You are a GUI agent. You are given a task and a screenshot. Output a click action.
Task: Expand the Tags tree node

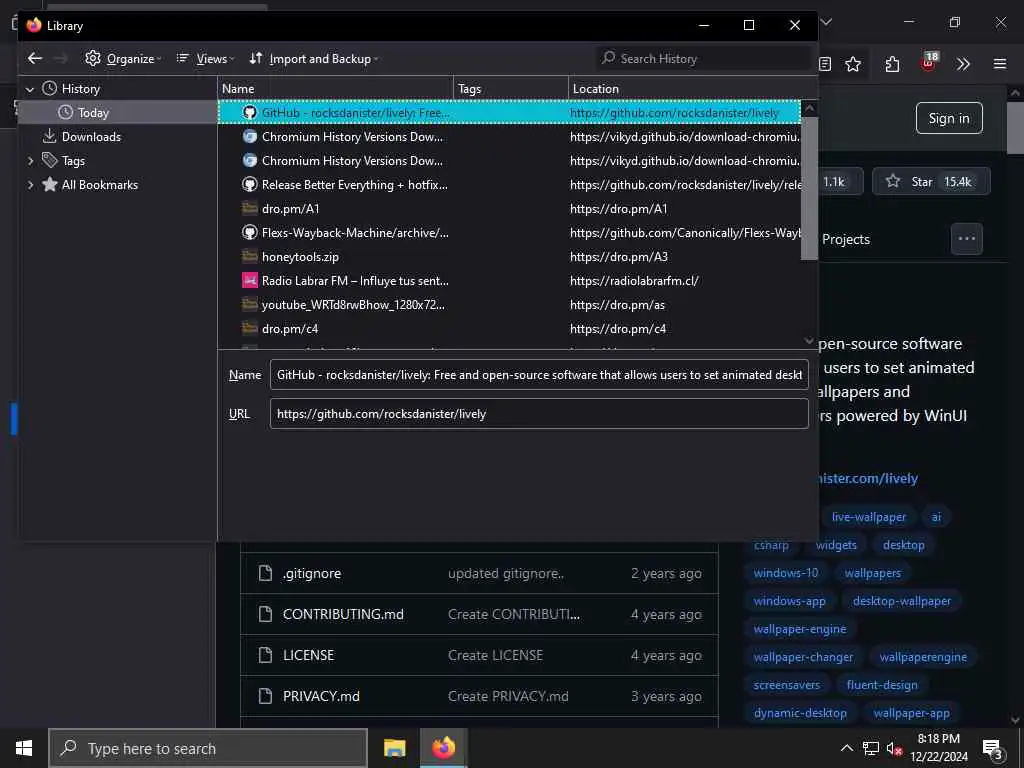tap(30, 161)
